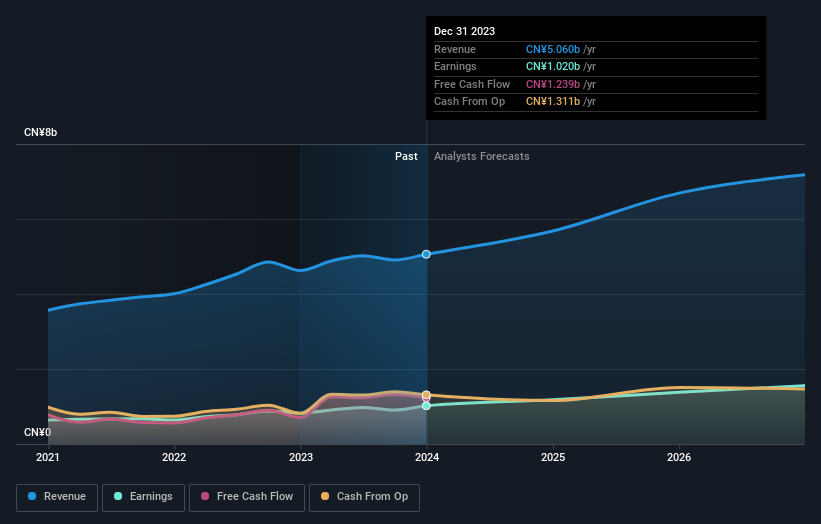Click the 2024 x-axis label

(x=427, y=458)
